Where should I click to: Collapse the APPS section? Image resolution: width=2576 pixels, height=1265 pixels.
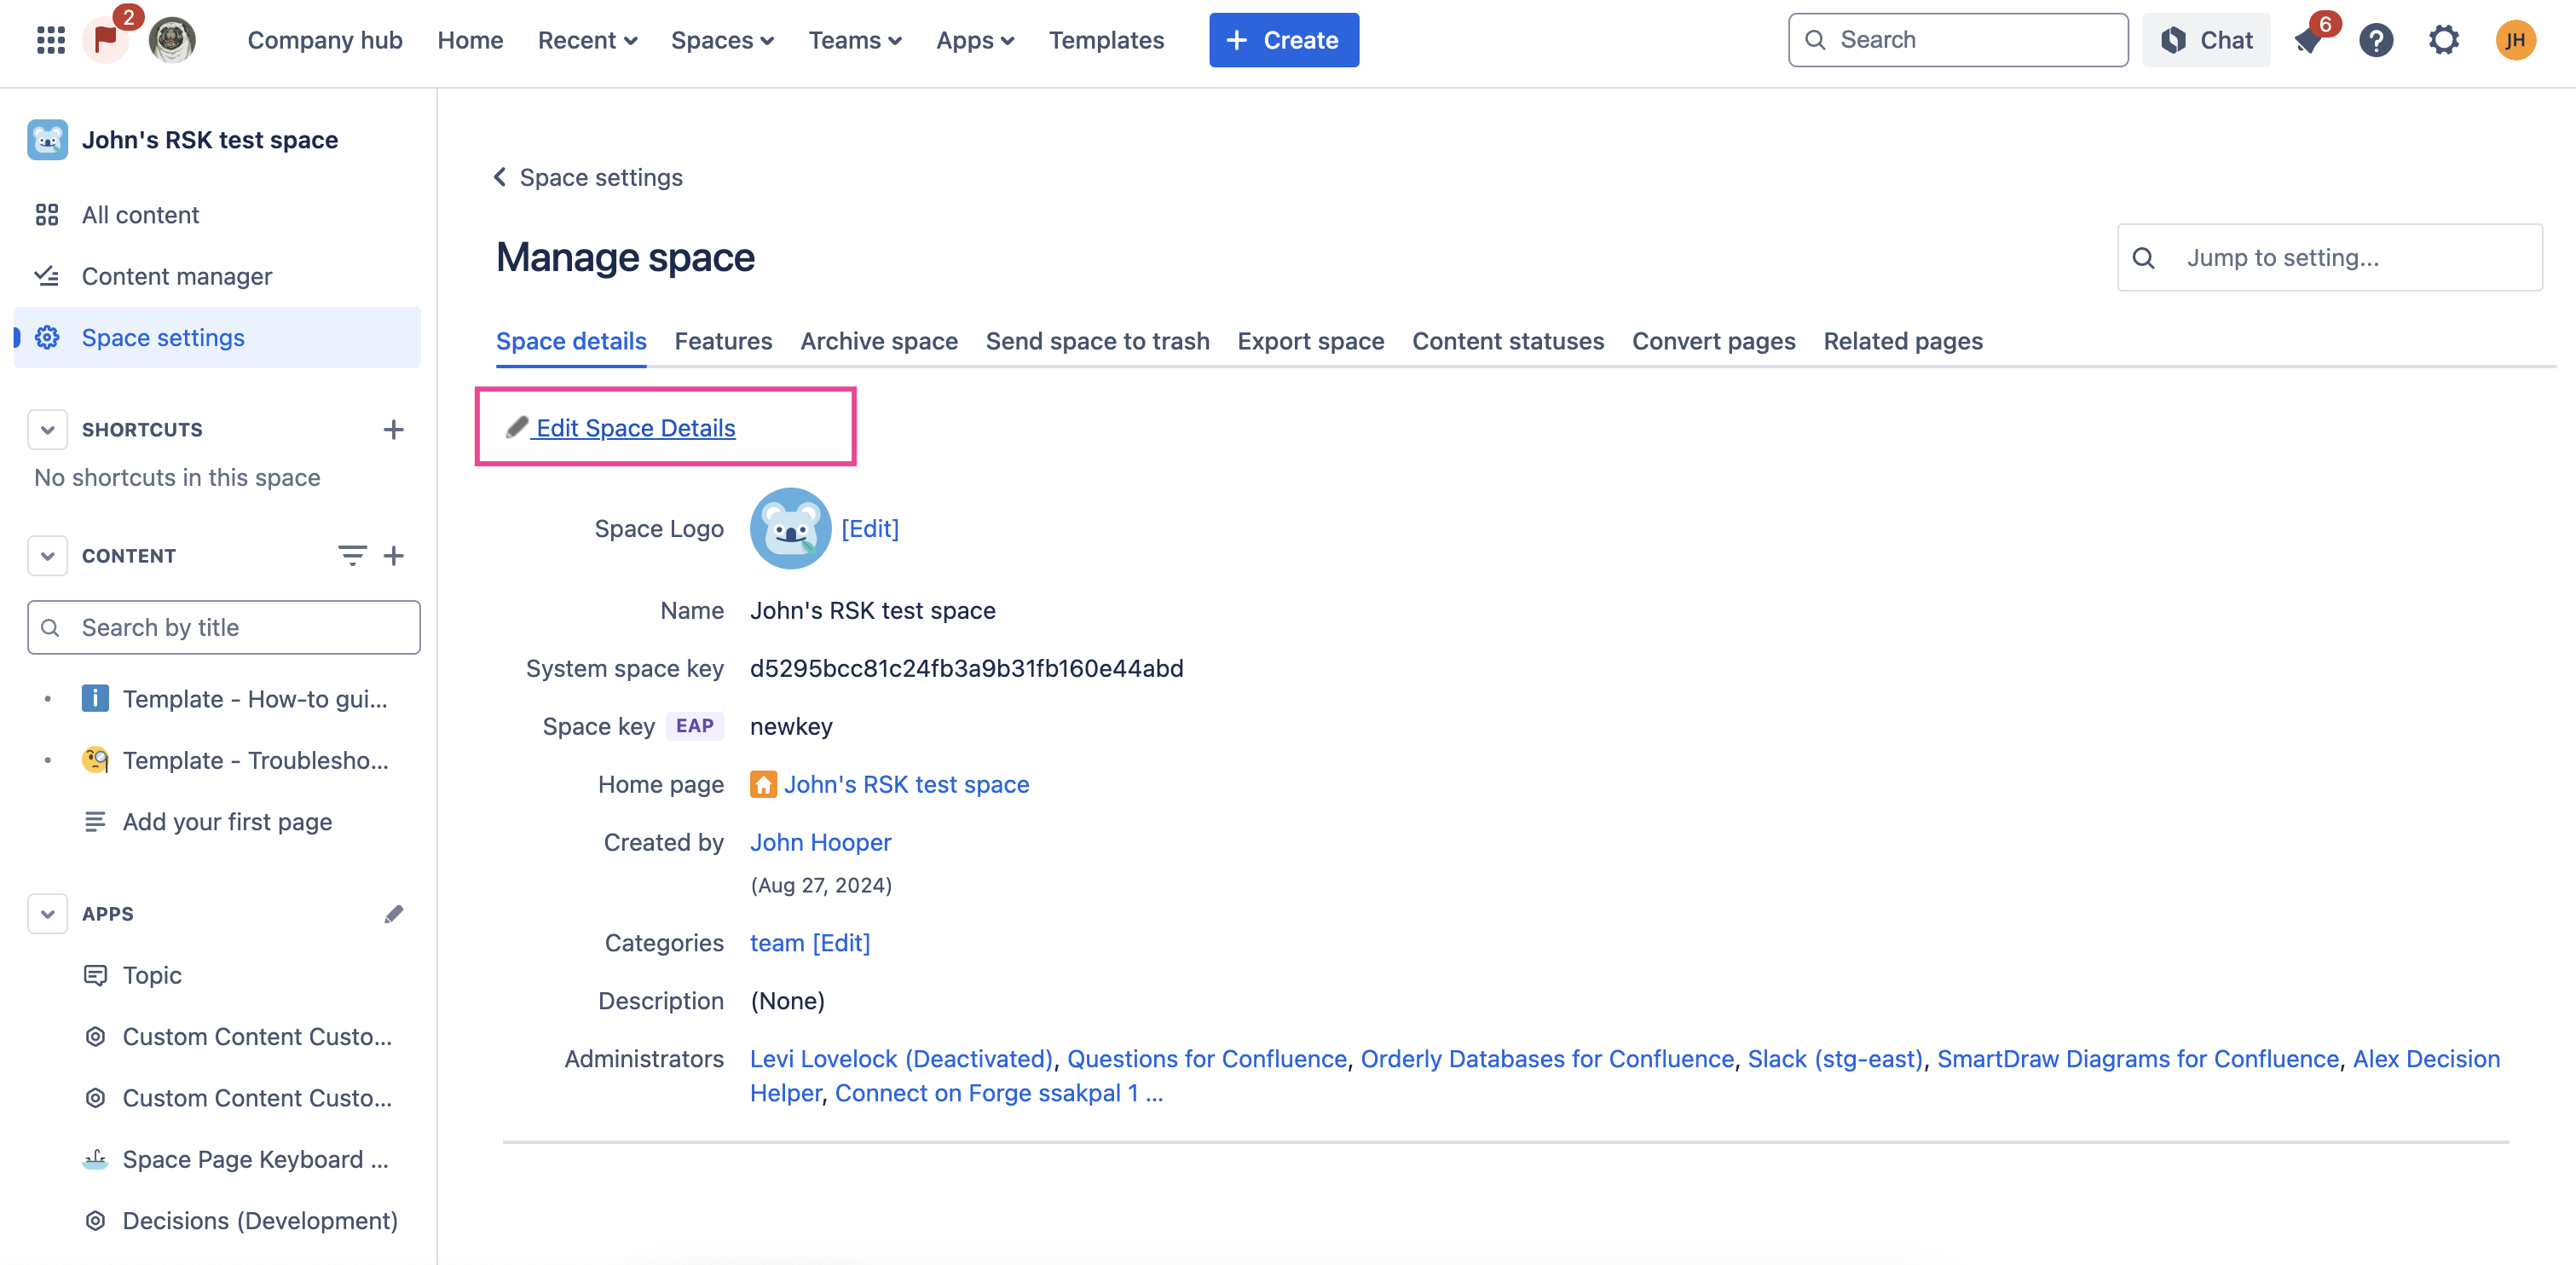click(47, 913)
